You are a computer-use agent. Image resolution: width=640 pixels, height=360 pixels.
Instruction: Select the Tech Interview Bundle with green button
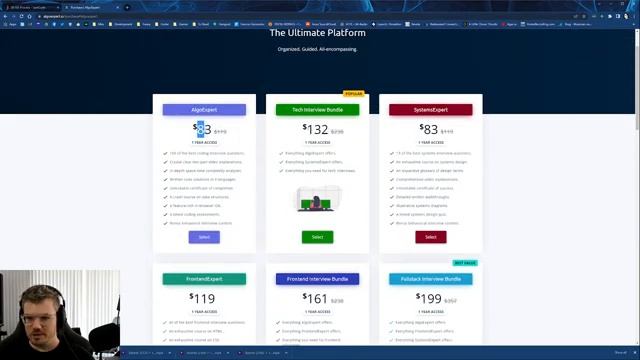coord(318,237)
